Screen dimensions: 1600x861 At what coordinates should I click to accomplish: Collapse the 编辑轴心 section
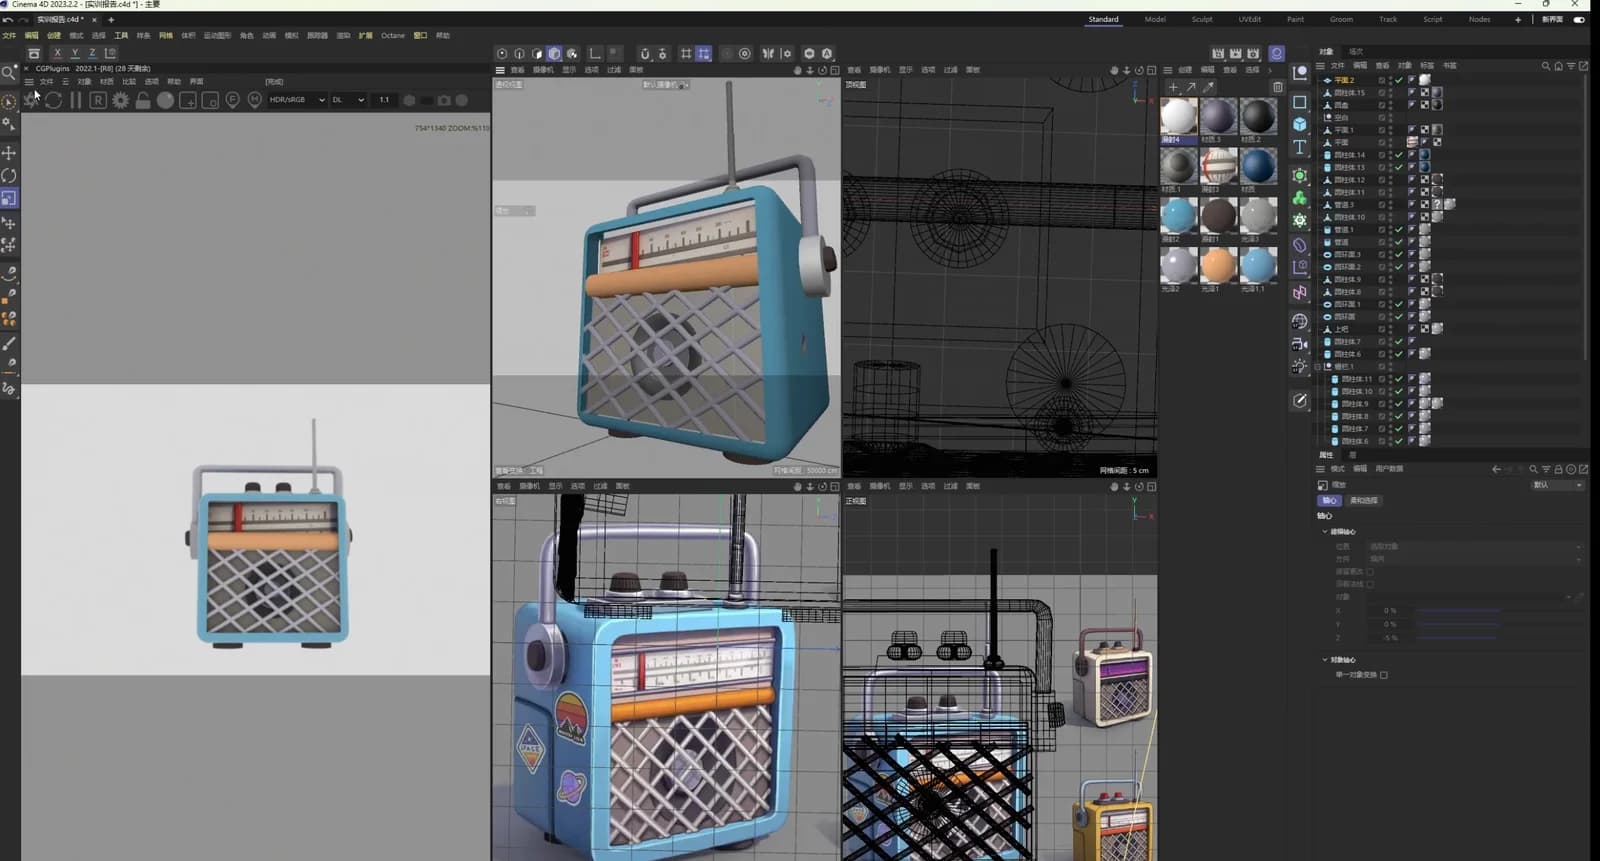(x=1325, y=532)
